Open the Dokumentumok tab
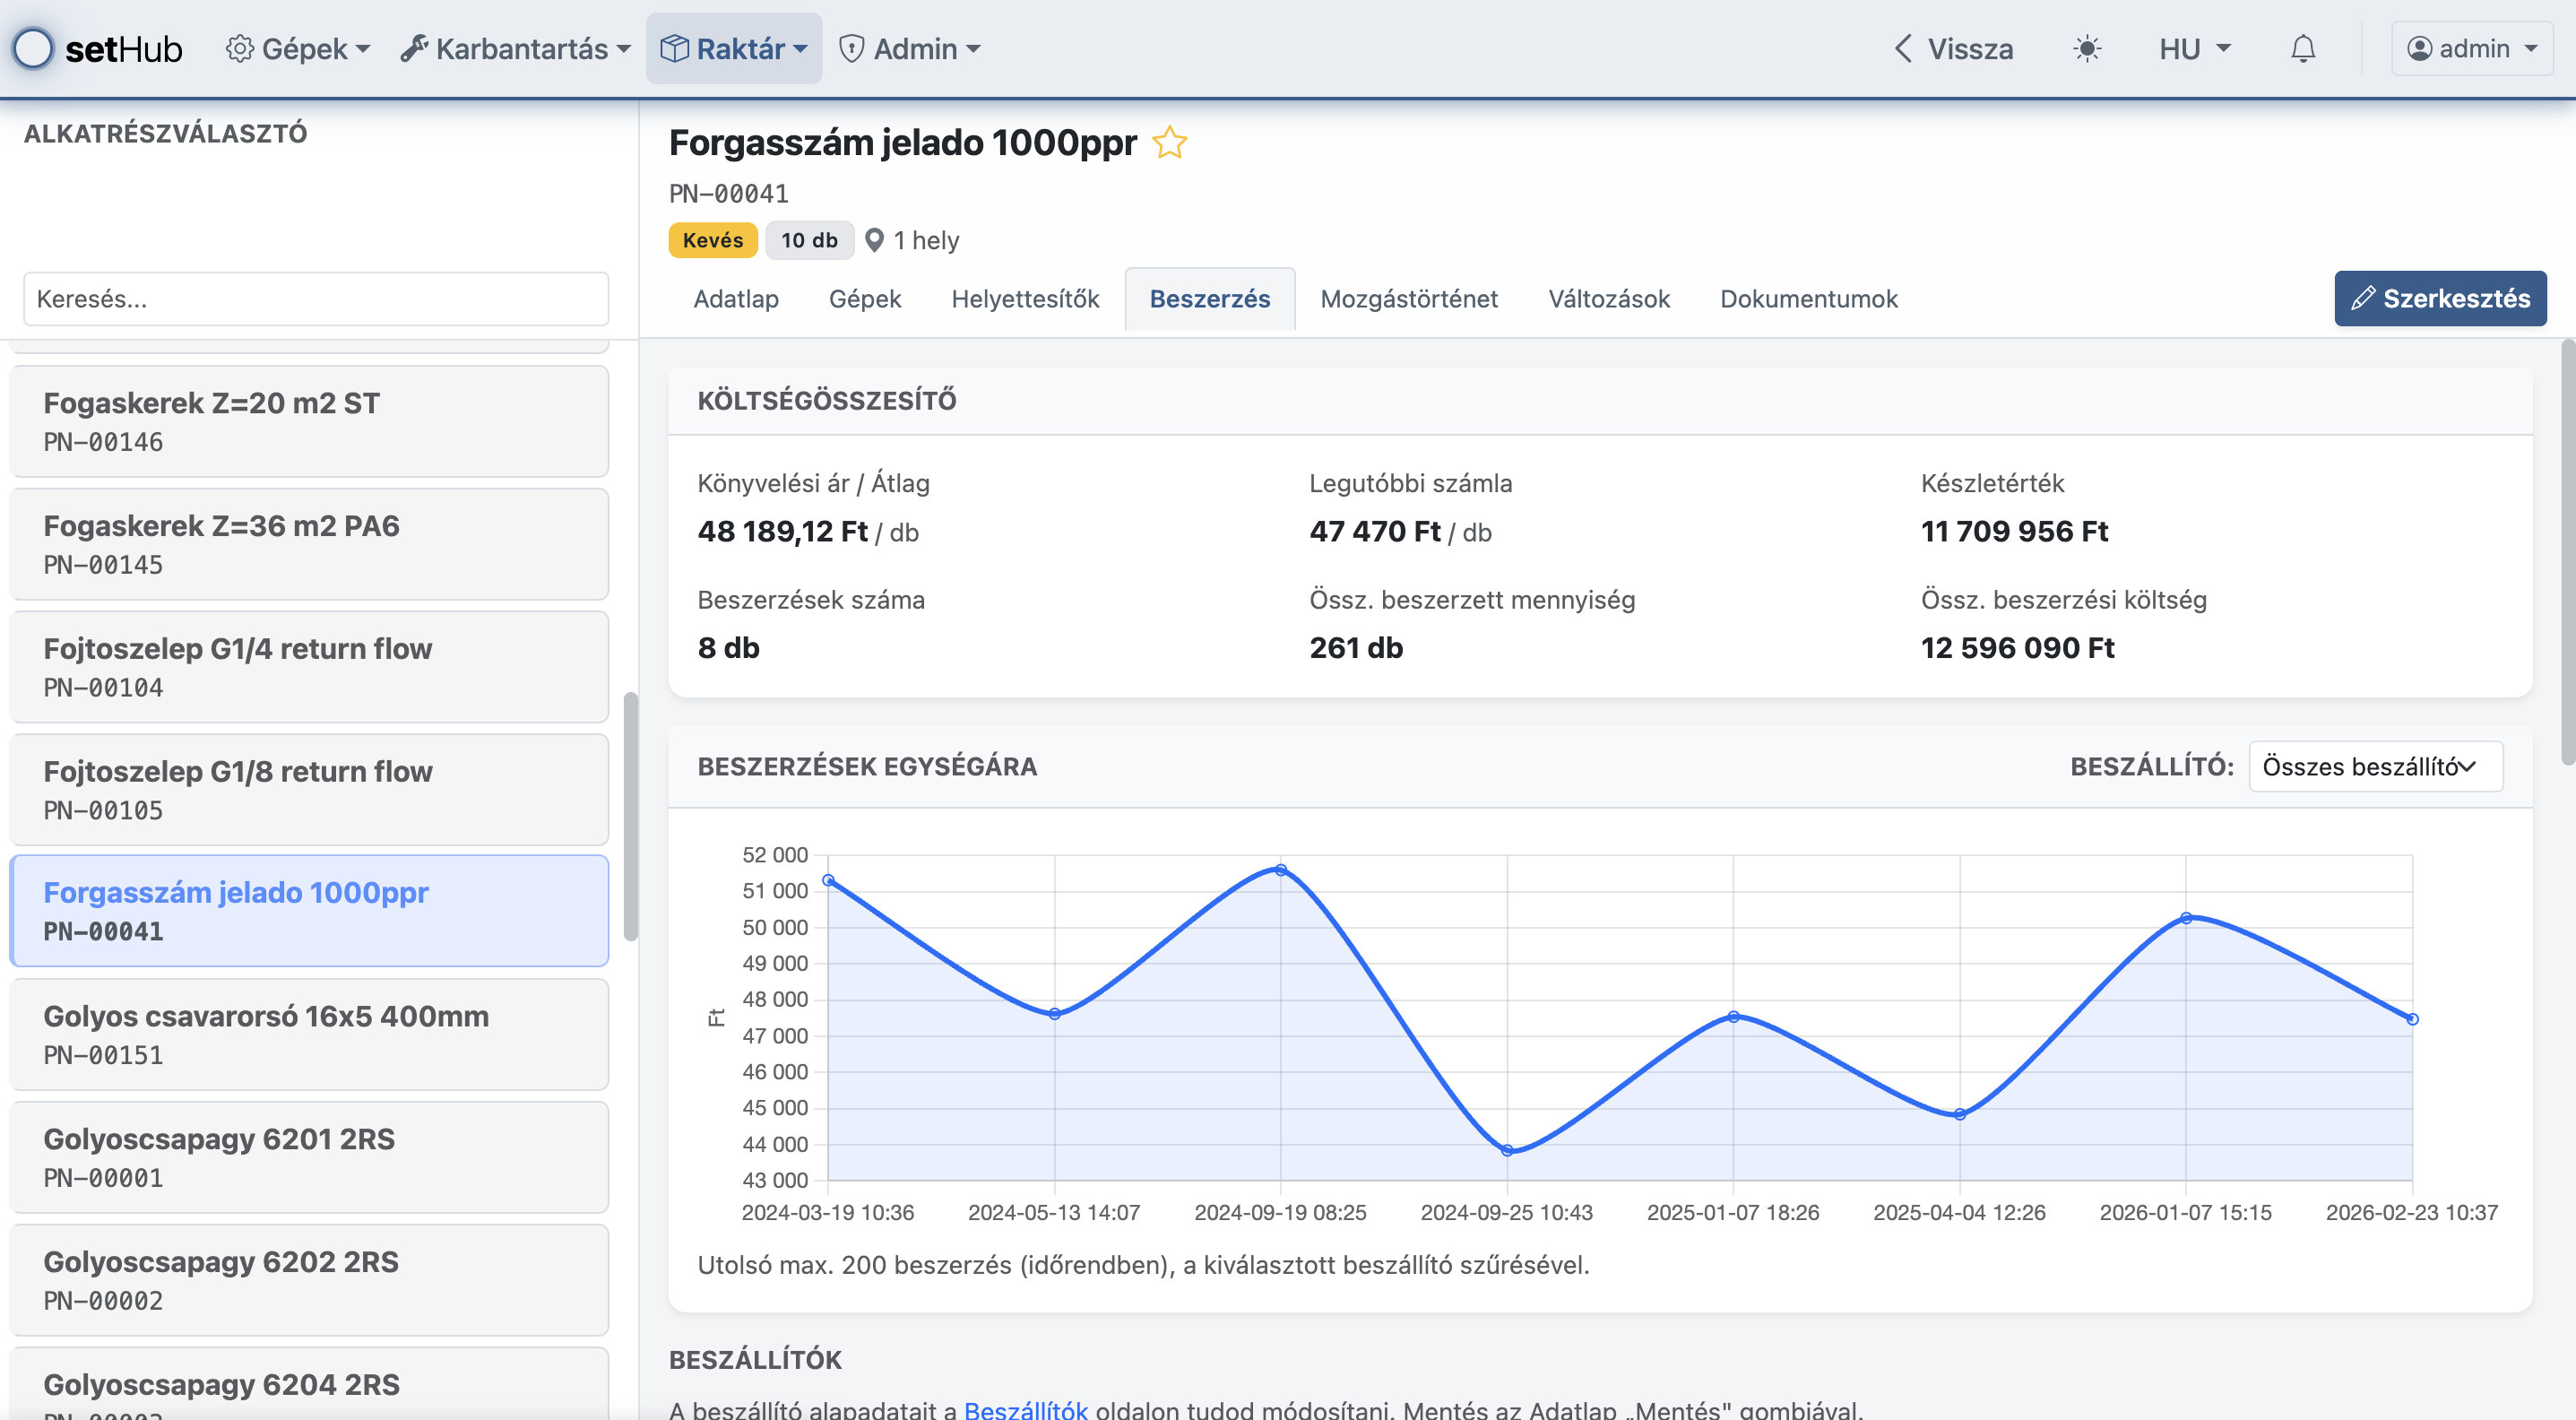Image resolution: width=2576 pixels, height=1420 pixels. [x=1808, y=298]
